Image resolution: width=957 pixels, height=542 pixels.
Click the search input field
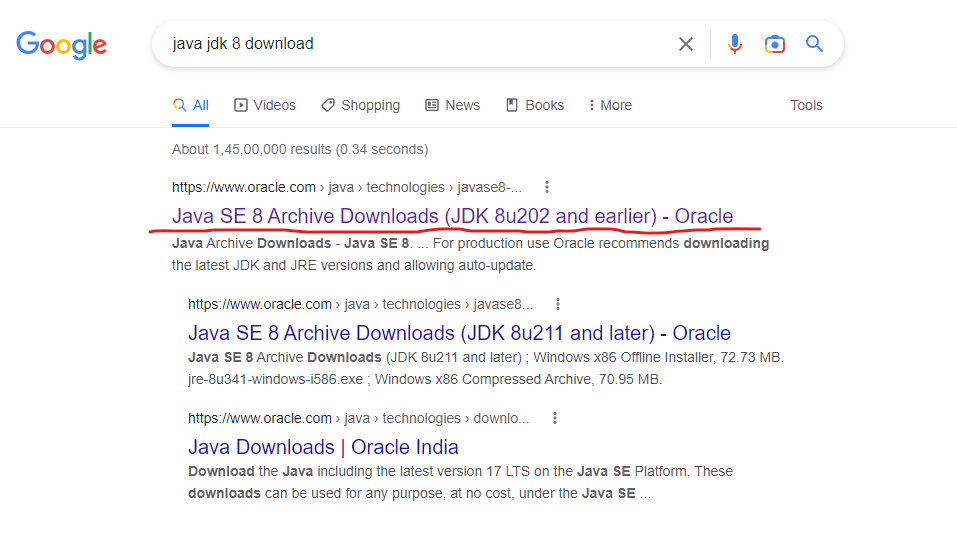pos(420,44)
